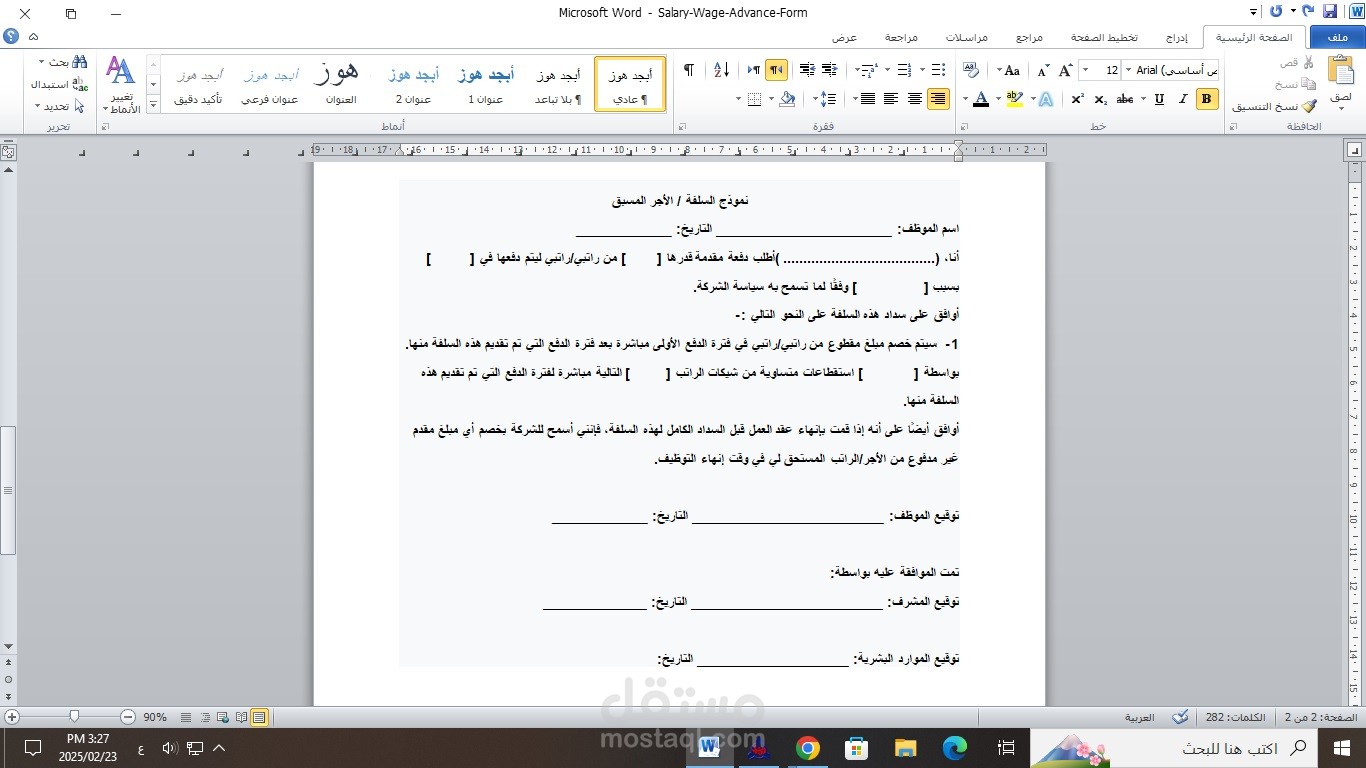Open Microsoft Store from the taskbar
This screenshot has height=768, width=1366.
[857, 748]
